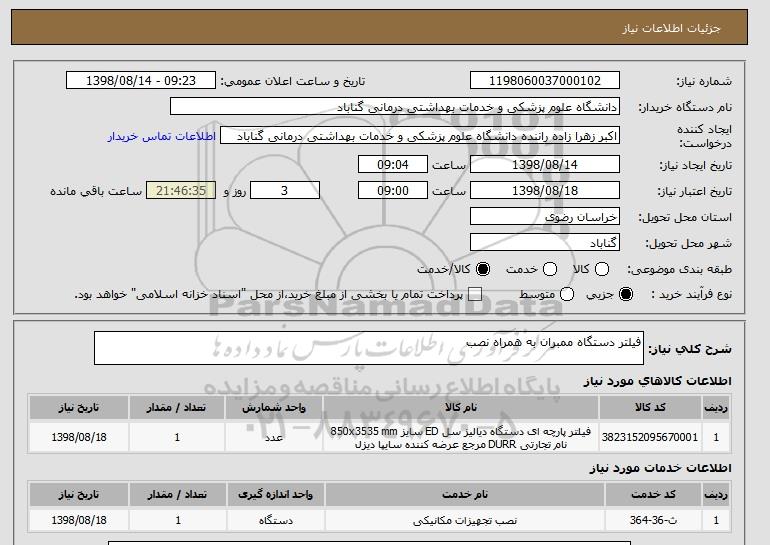Select the کالا/خدمت radio button
The width and height of the screenshot is (770, 545).
pyautogui.click(x=483, y=269)
